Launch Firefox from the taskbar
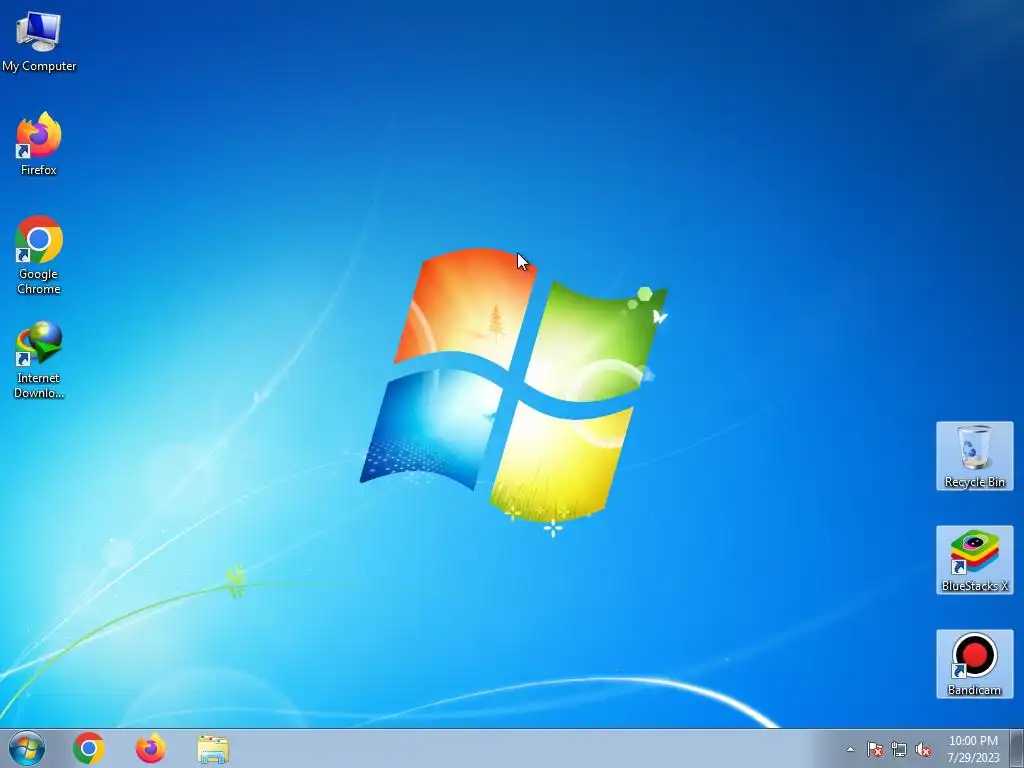 point(150,748)
